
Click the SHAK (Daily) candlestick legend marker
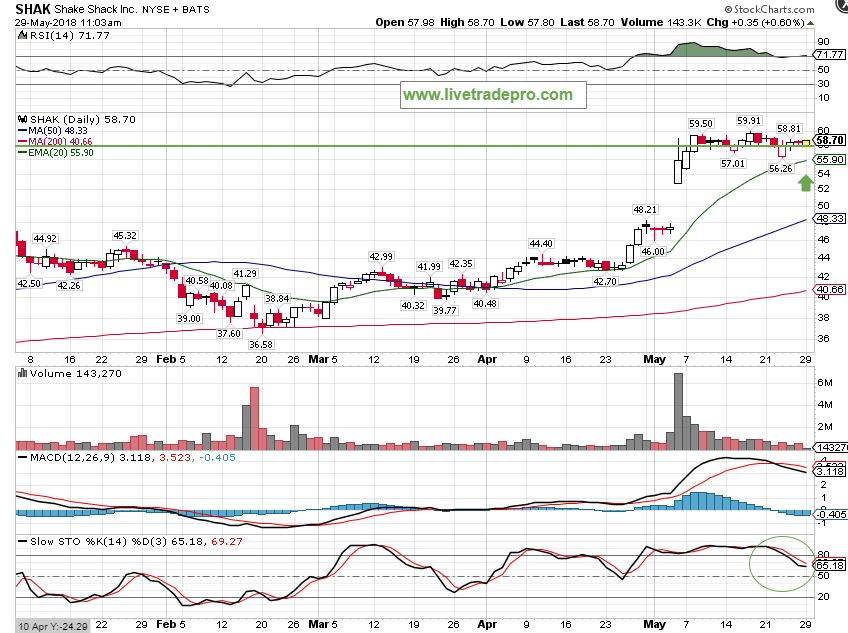point(24,119)
